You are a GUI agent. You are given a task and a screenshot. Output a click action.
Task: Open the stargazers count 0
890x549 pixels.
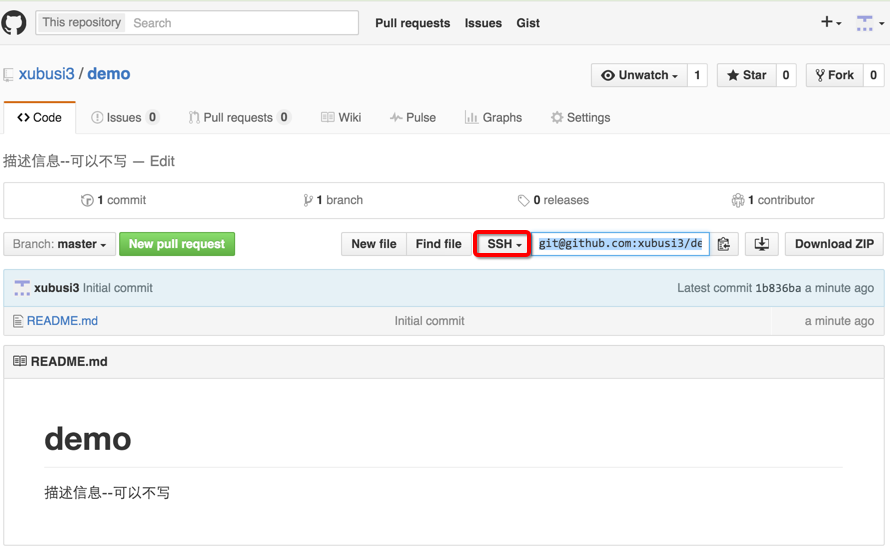point(786,75)
